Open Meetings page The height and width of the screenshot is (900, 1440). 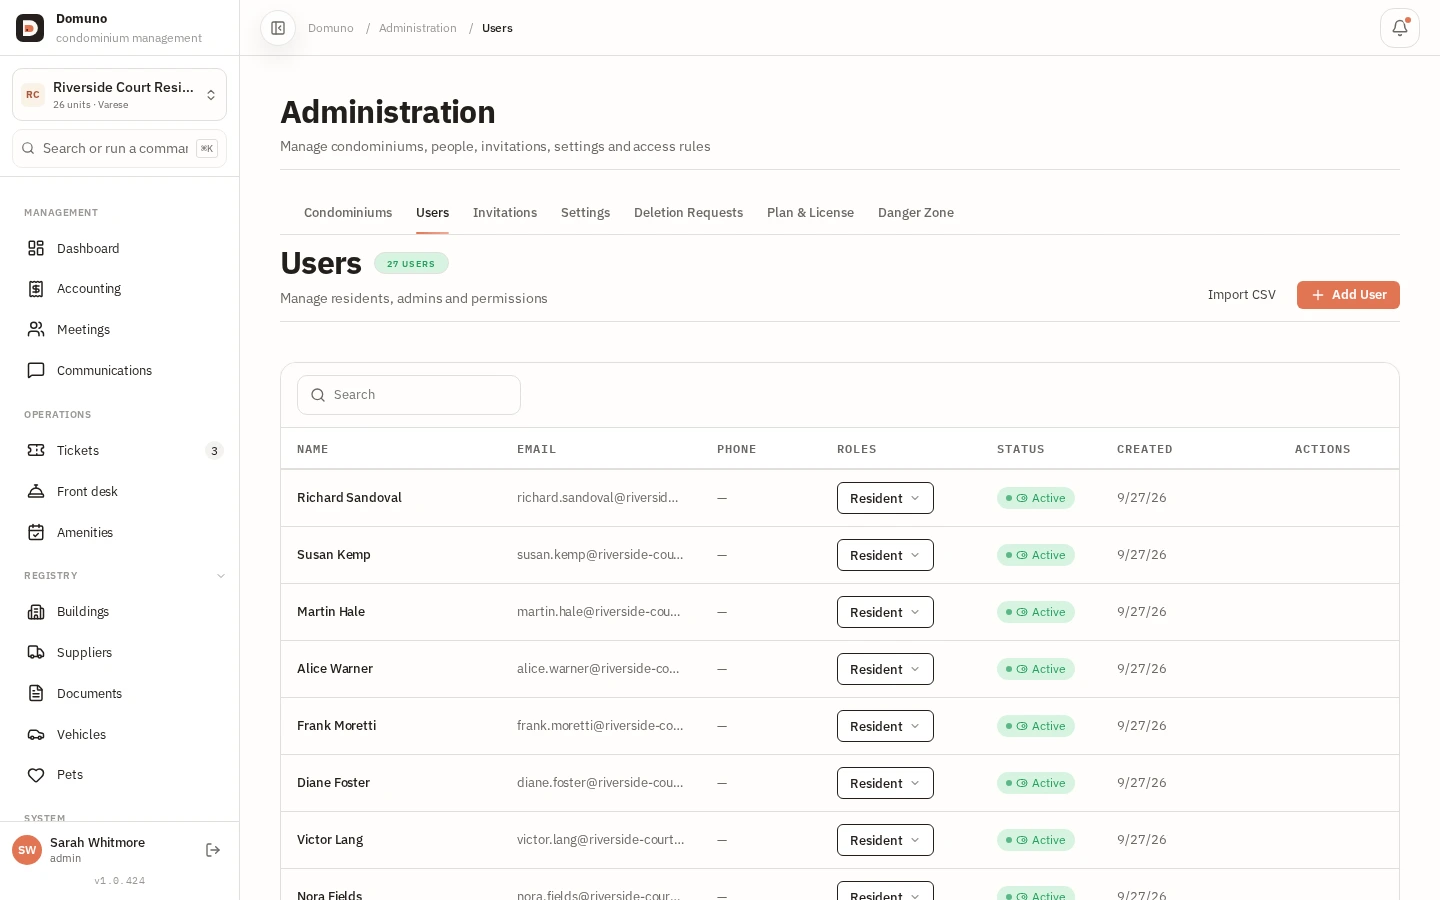coord(119,329)
